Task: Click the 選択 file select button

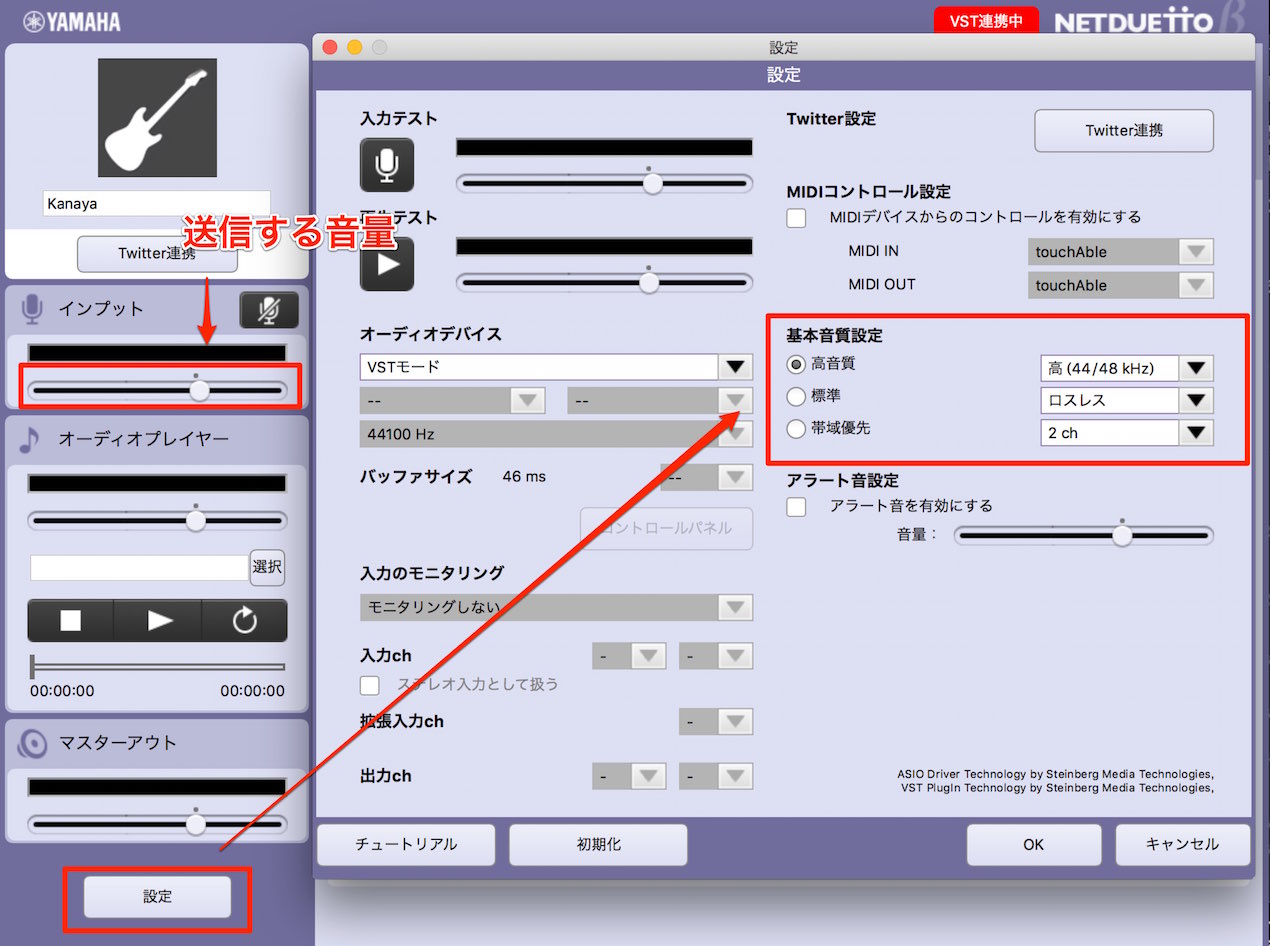Action: coord(267,567)
